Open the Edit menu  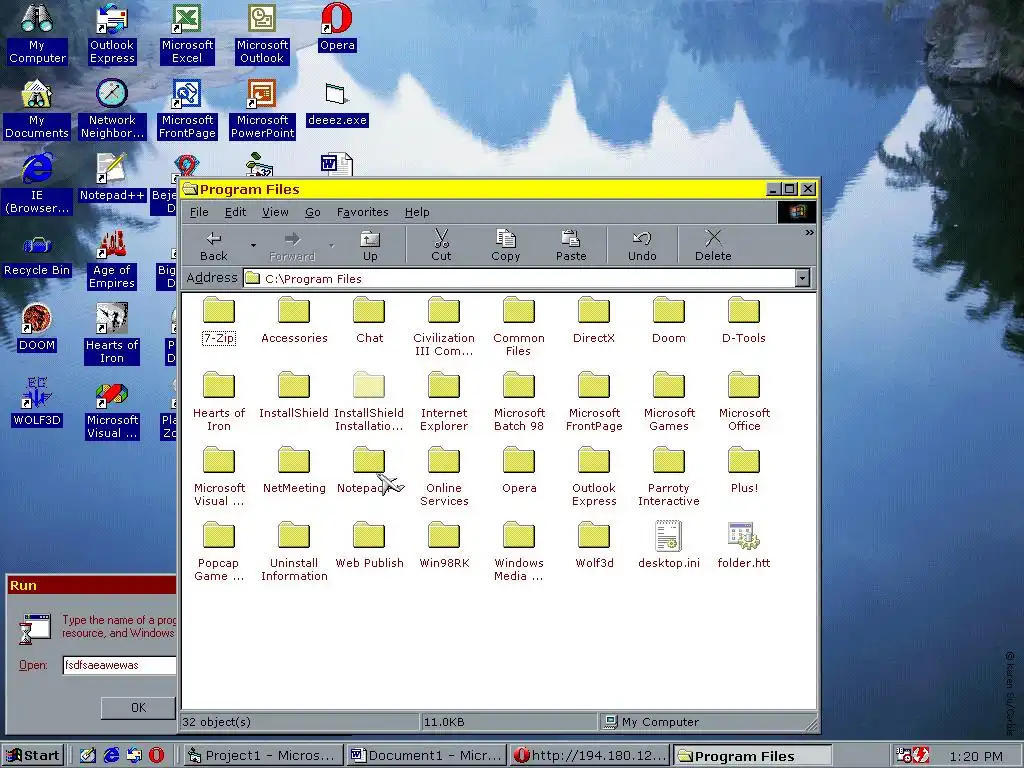coord(235,212)
